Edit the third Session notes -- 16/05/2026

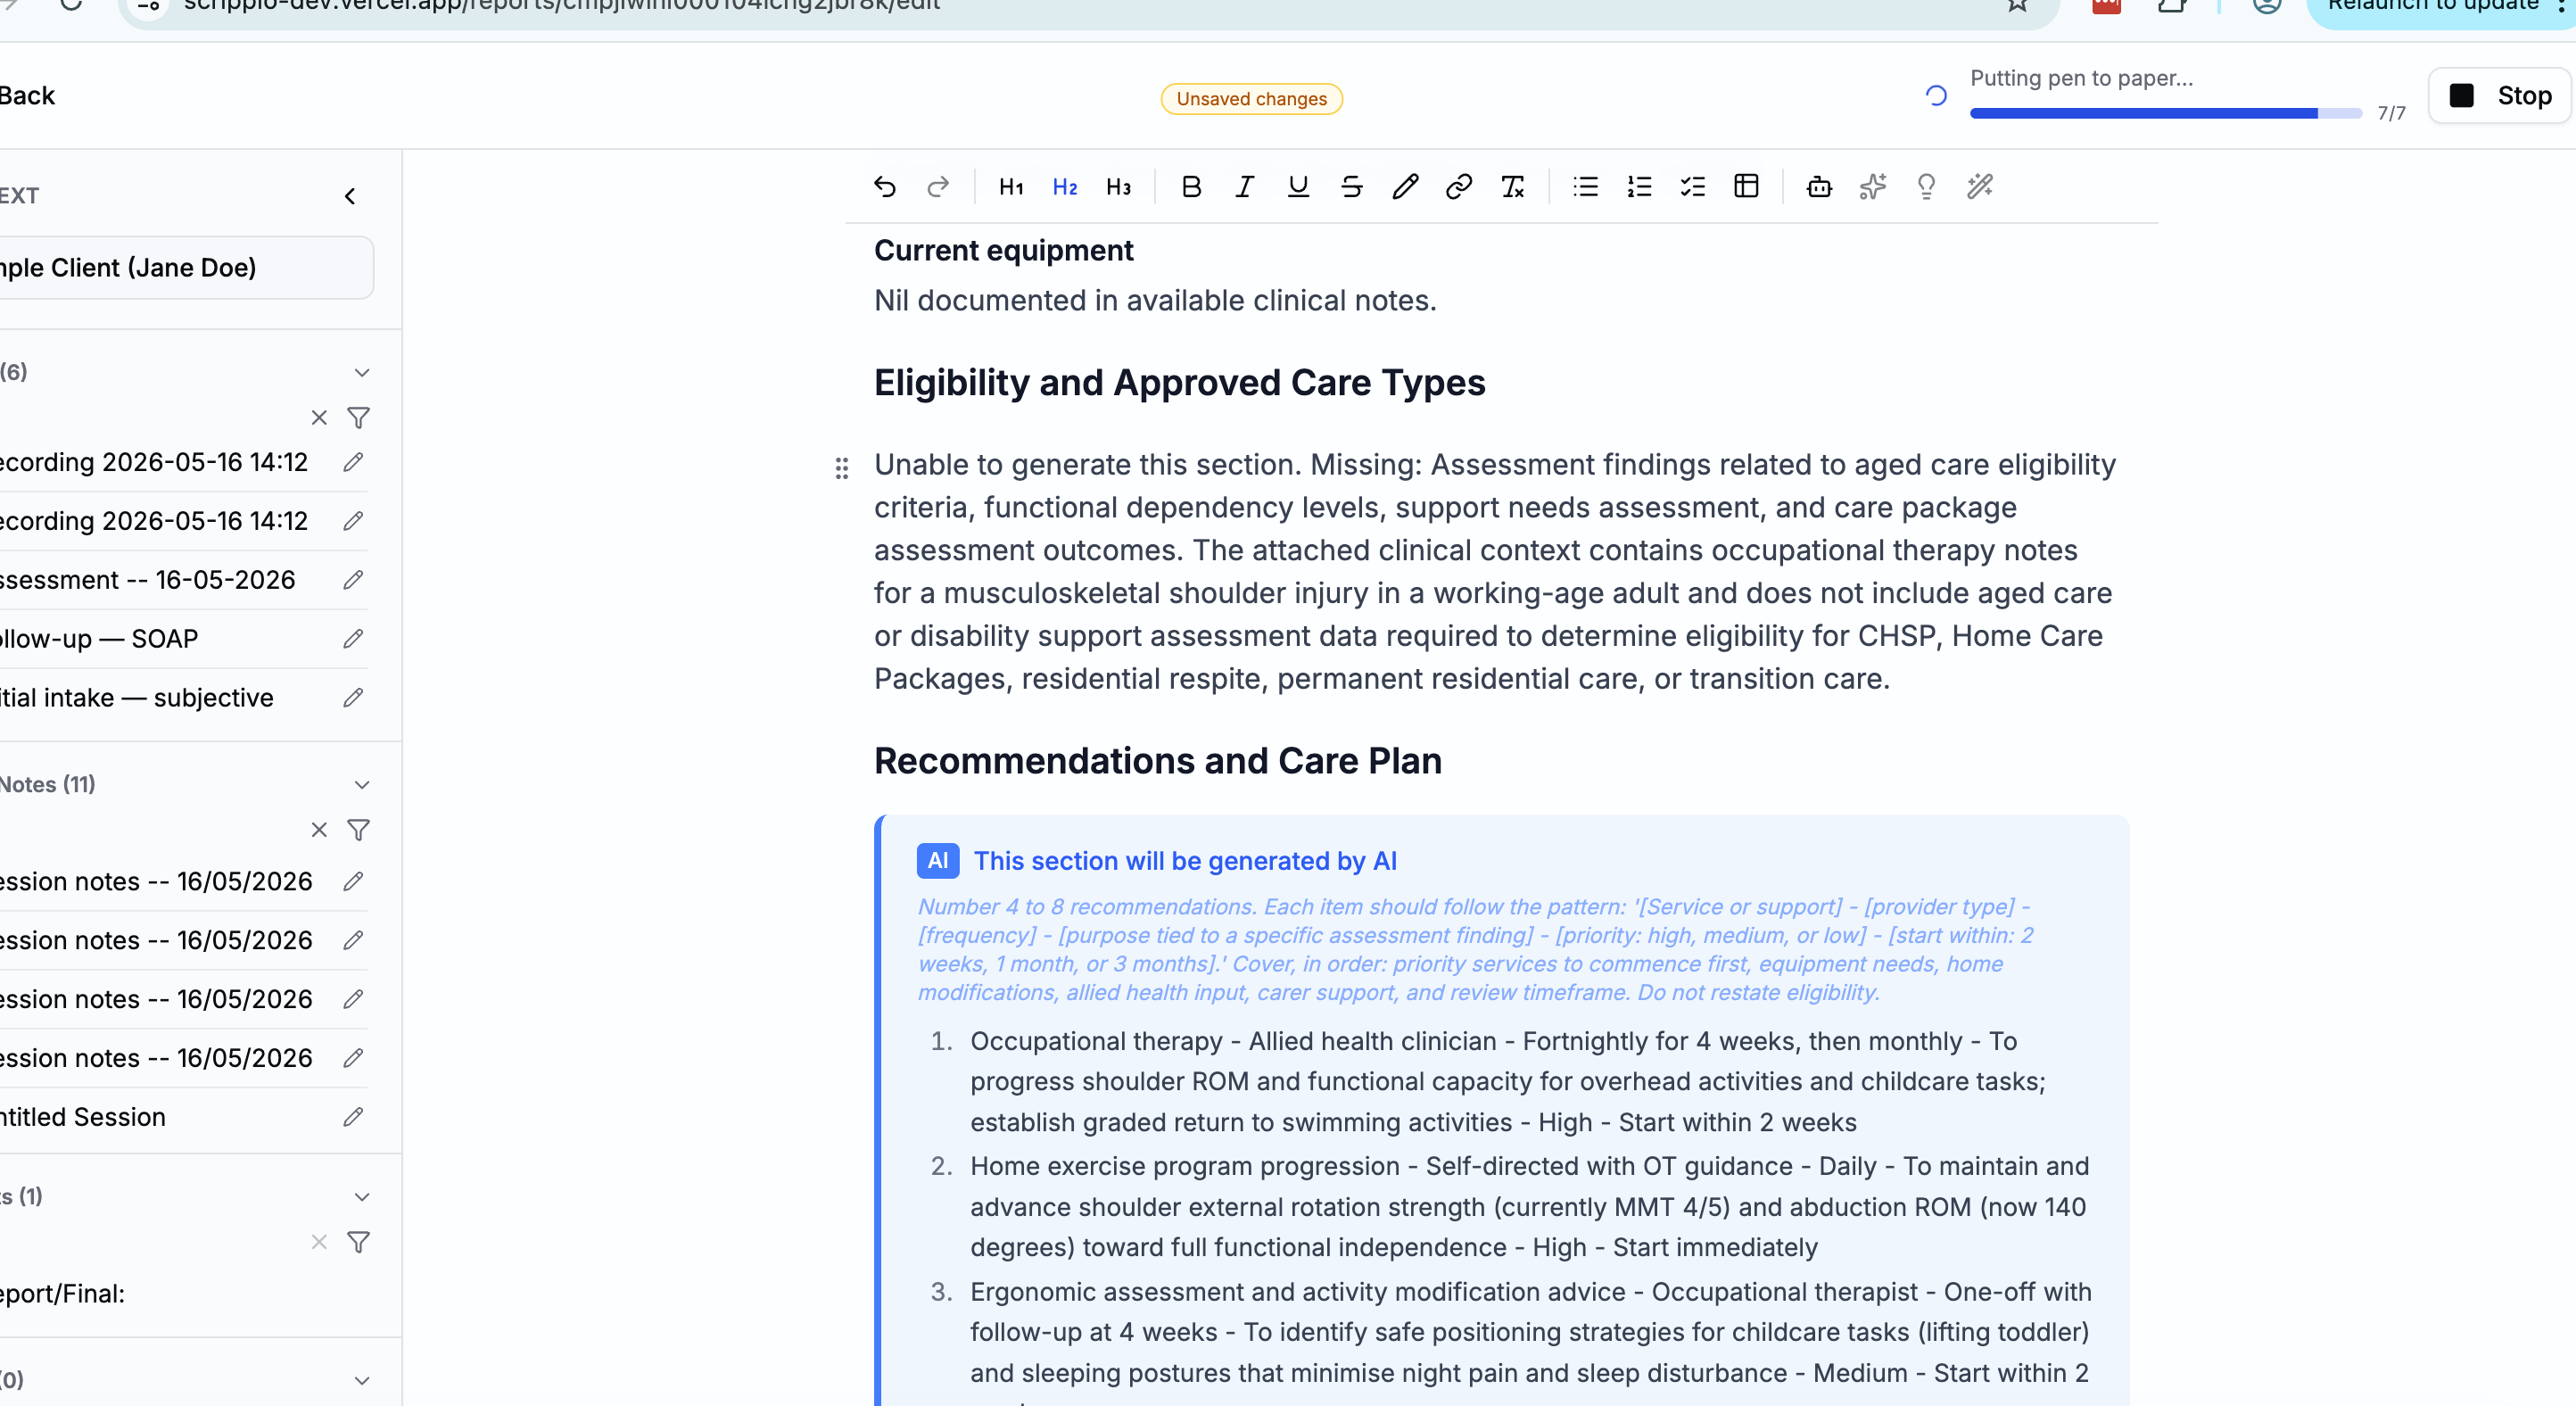point(353,999)
